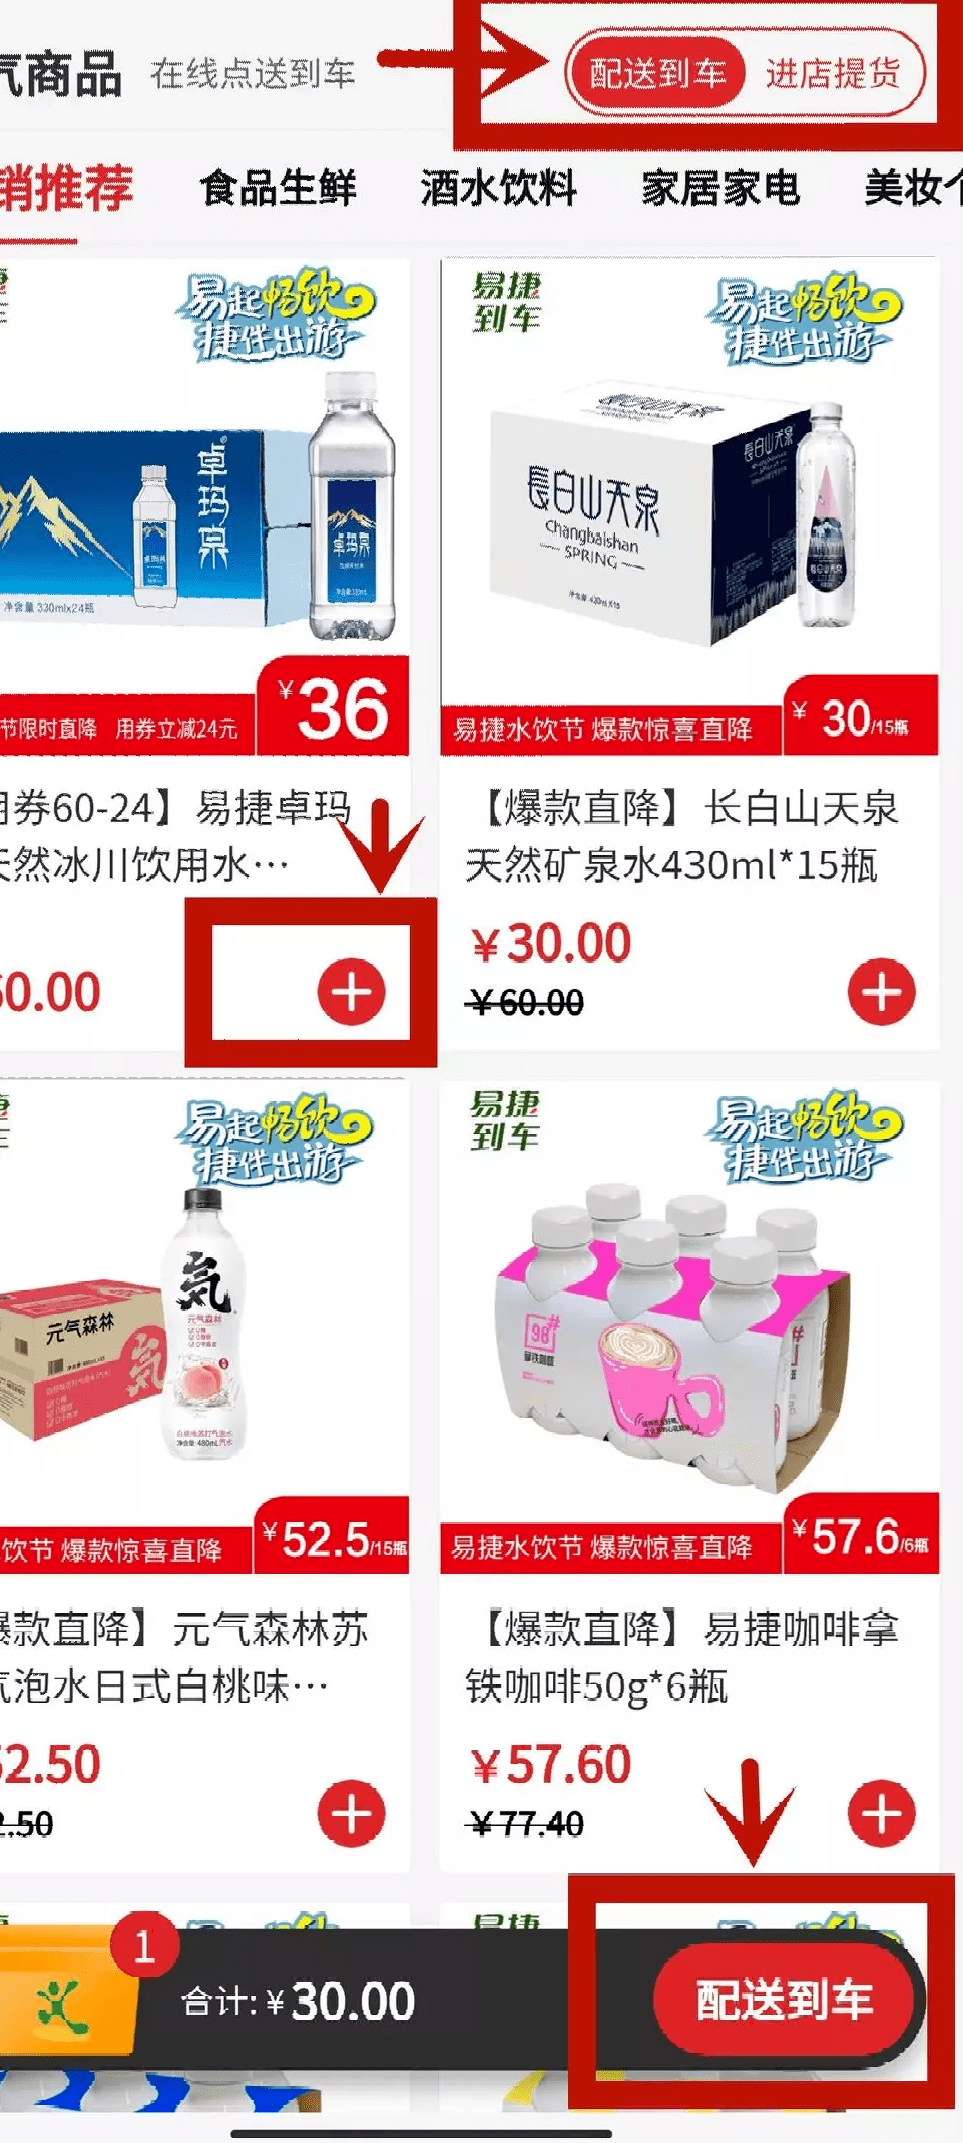Screen dimensions: 963x2143
Task: Add 元气森林 sparkling water to cart
Action: point(351,1813)
